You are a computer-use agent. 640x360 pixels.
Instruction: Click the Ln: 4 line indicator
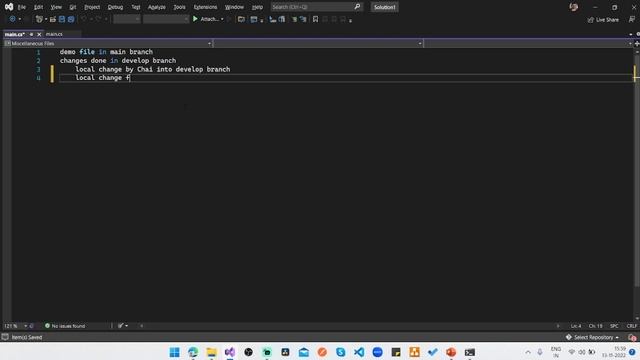pos(576,326)
